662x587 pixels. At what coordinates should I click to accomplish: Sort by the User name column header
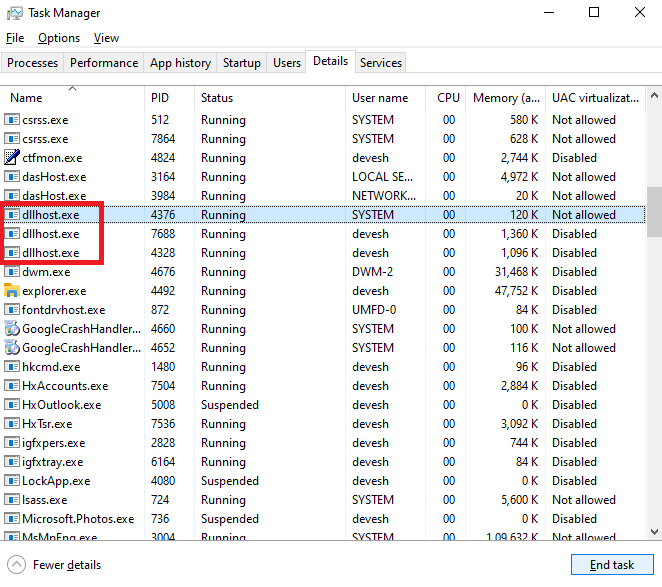coord(385,98)
